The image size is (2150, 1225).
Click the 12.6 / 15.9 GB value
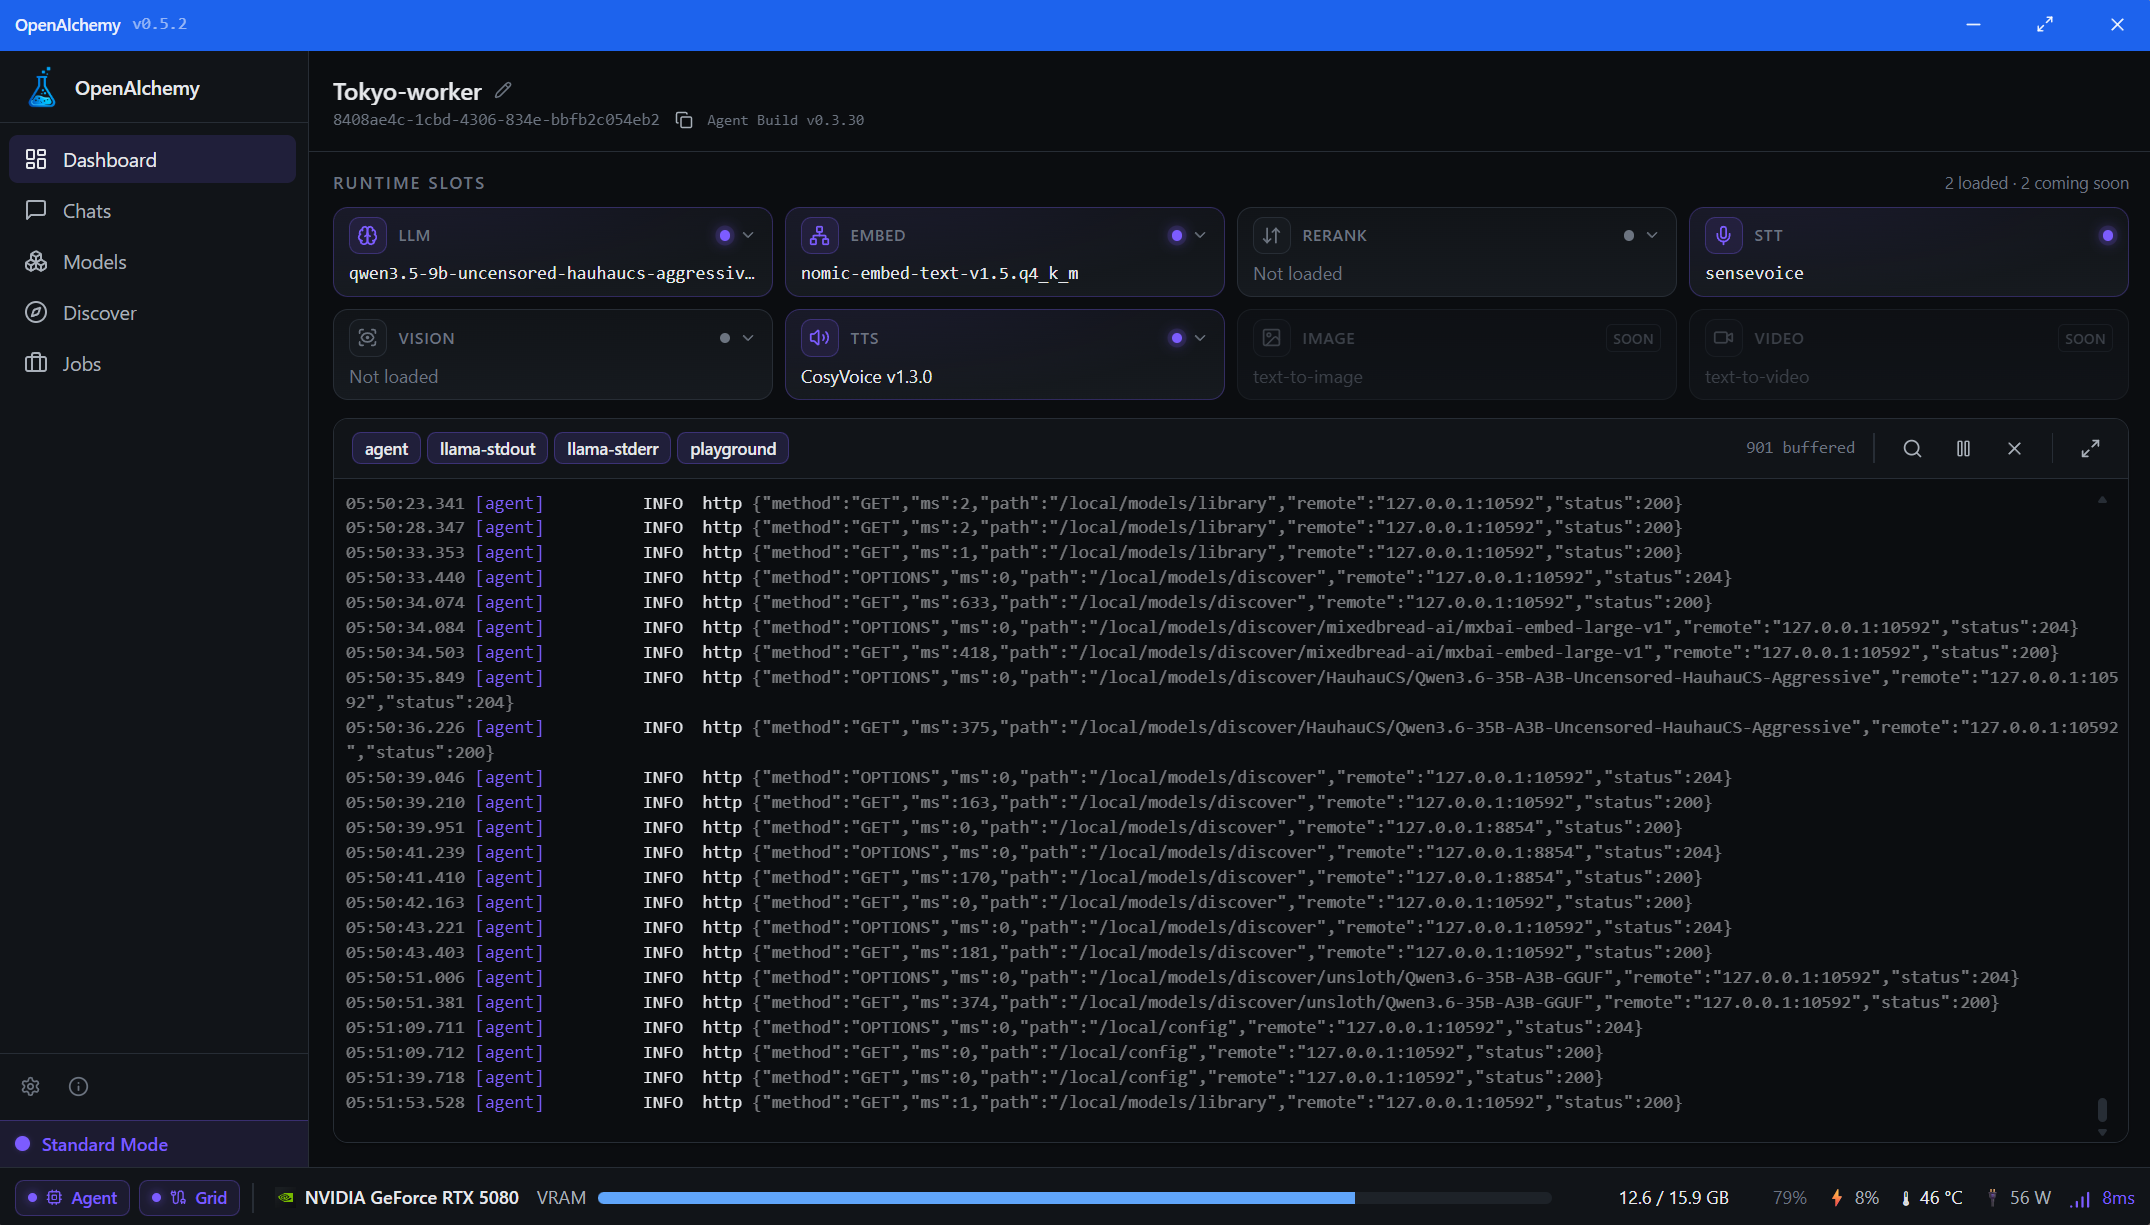tap(1673, 1198)
